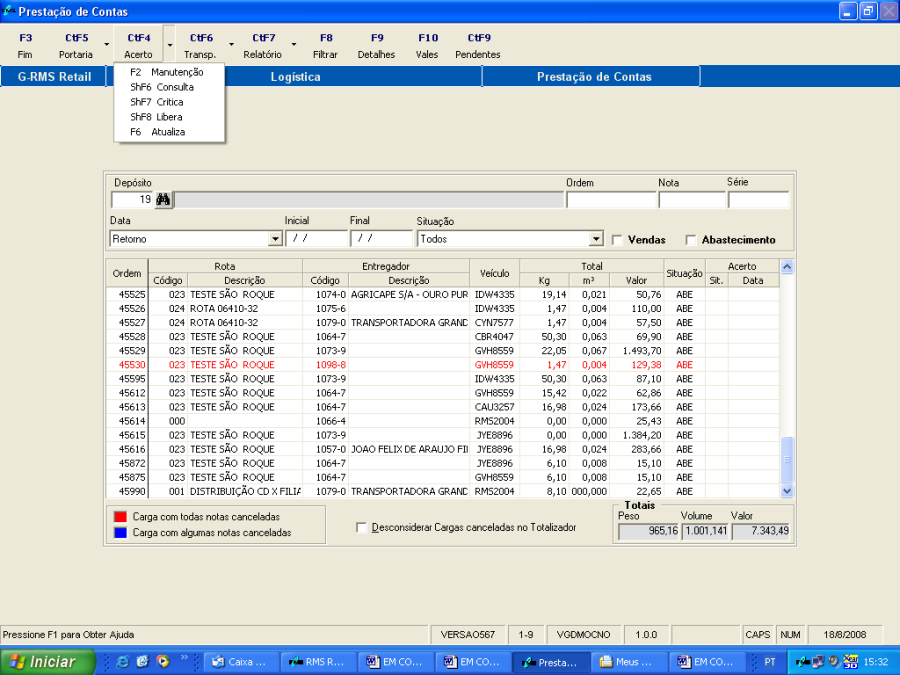This screenshot has width=900, height=675.
Task: Click the system tray clock 15:32
Action: point(876,662)
